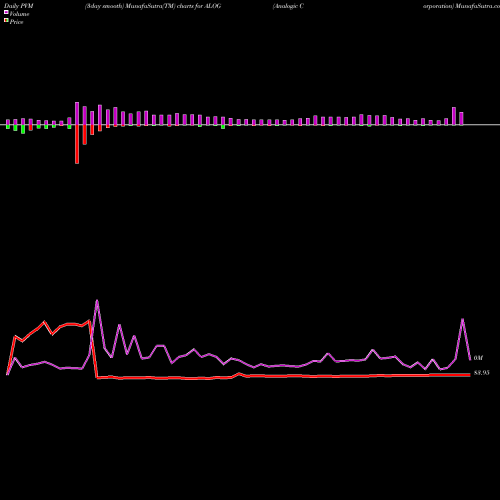Click the tallest magenta volume bar

click(x=77, y=114)
